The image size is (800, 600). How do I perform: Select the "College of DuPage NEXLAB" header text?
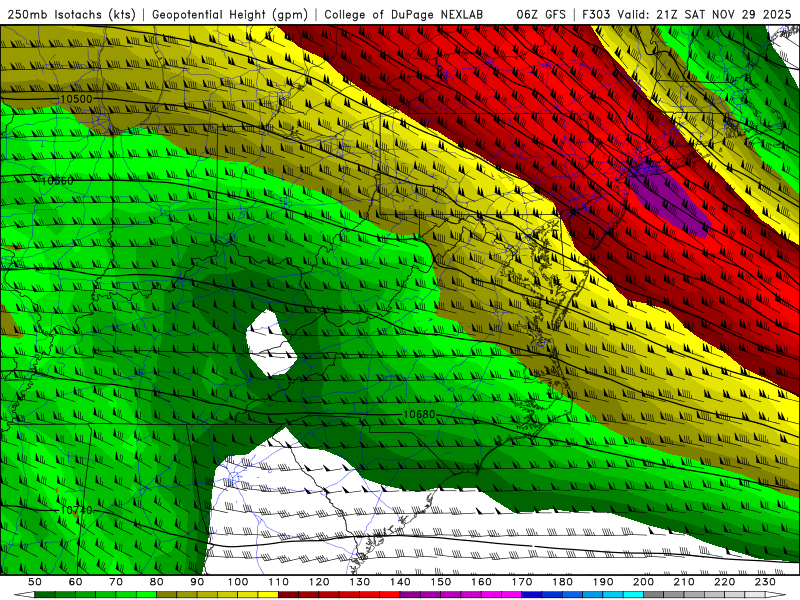pos(404,15)
